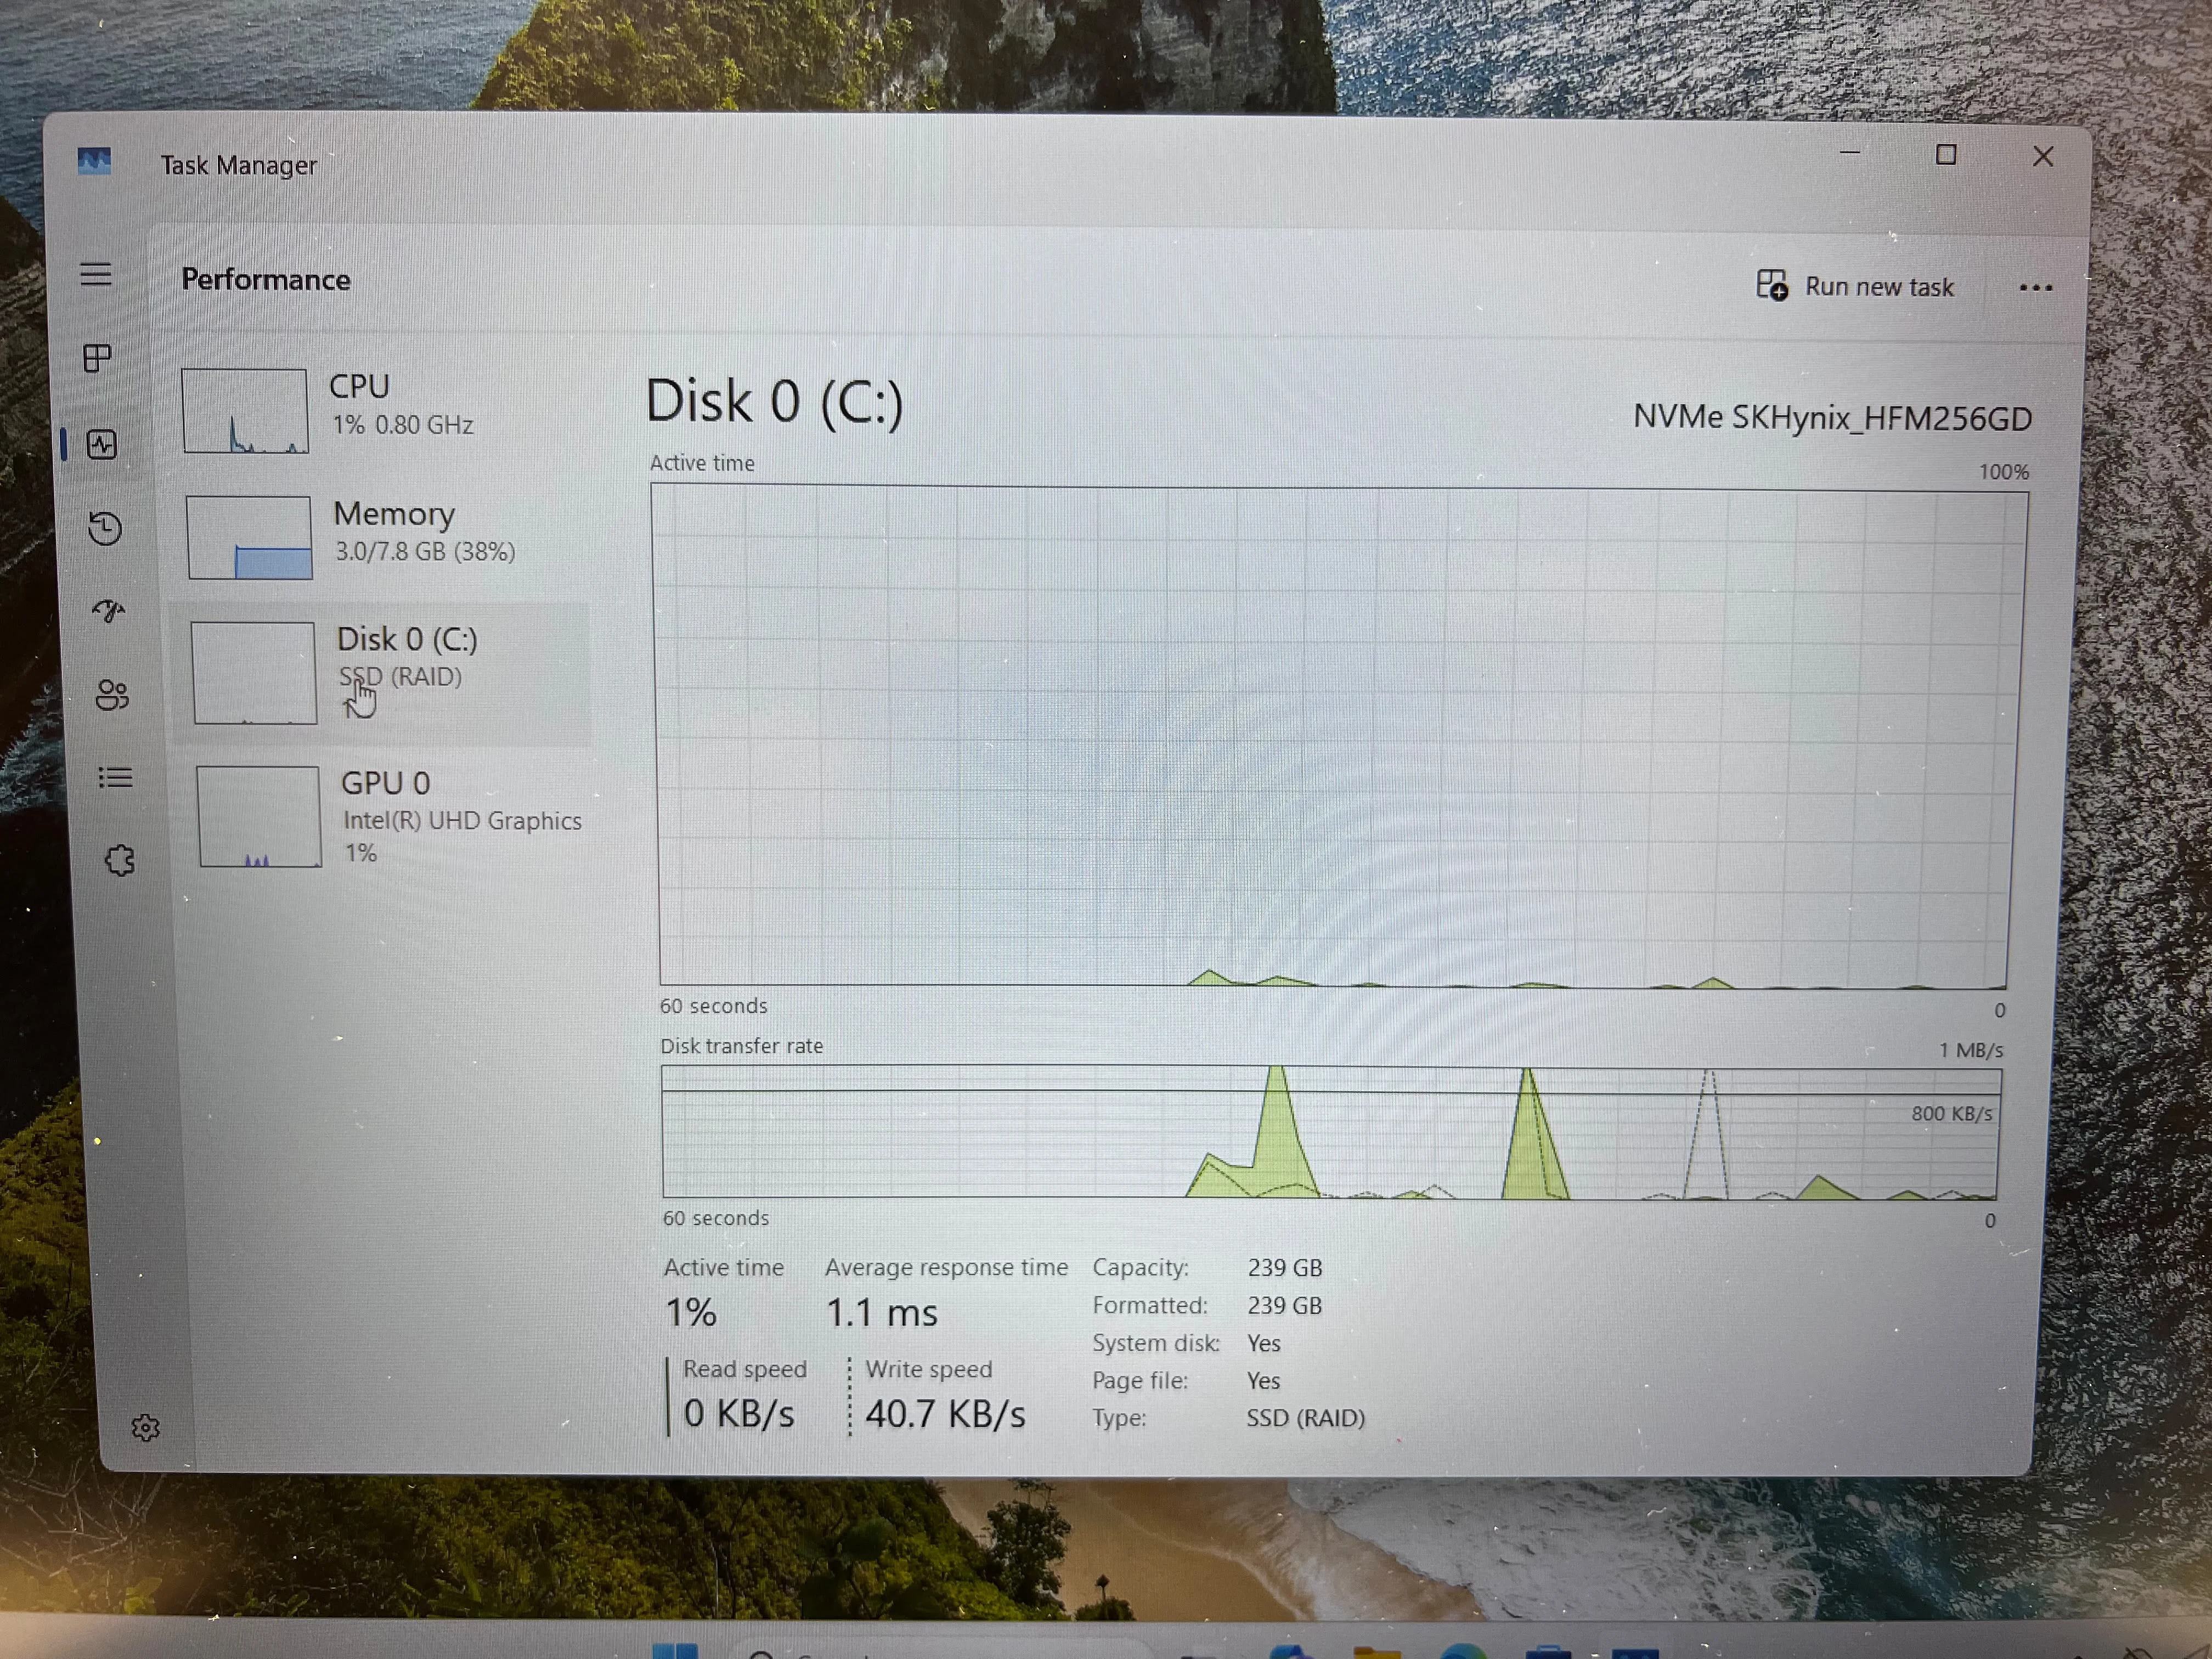2212x1659 pixels.
Task: Open the Services puzzle-piece icon
Action: (x=120, y=860)
